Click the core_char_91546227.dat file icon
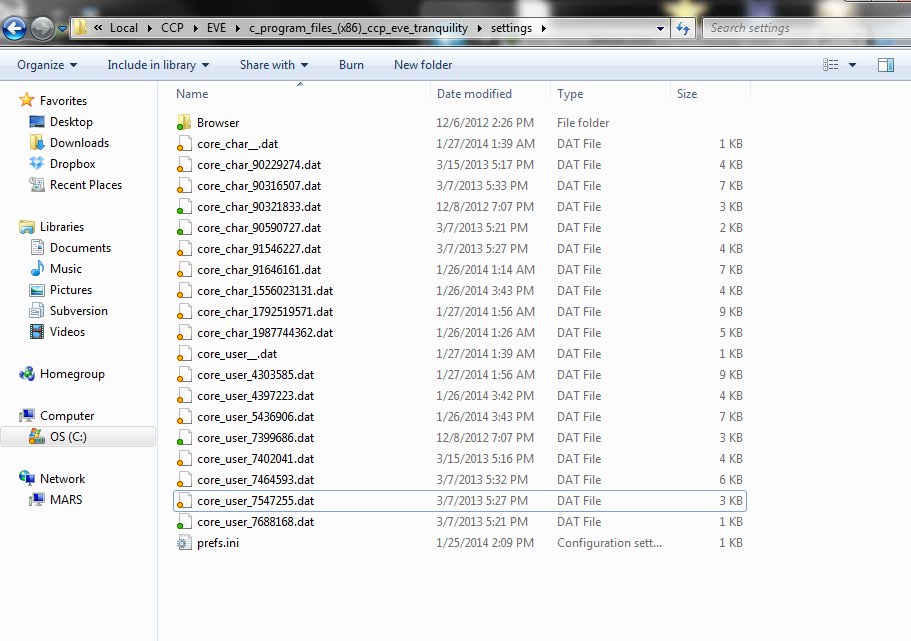This screenshot has width=911, height=641. (184, 249)
